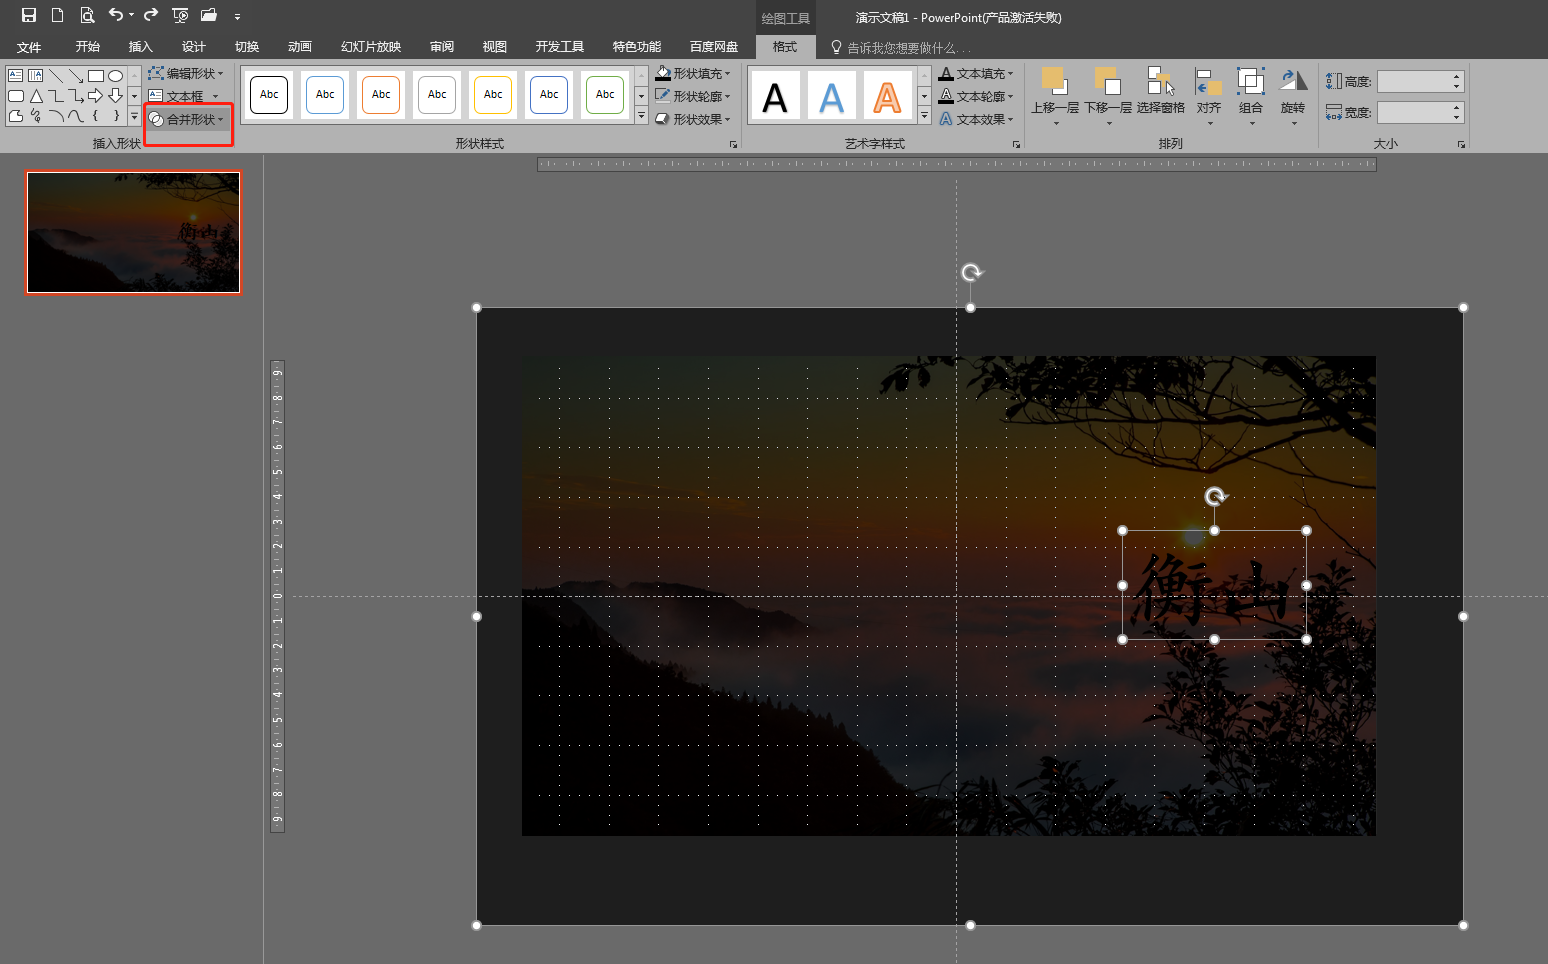The image size is (1548, 964).
Task: Click the 编辑形状 edit shape button
Action: pos(186,74)
